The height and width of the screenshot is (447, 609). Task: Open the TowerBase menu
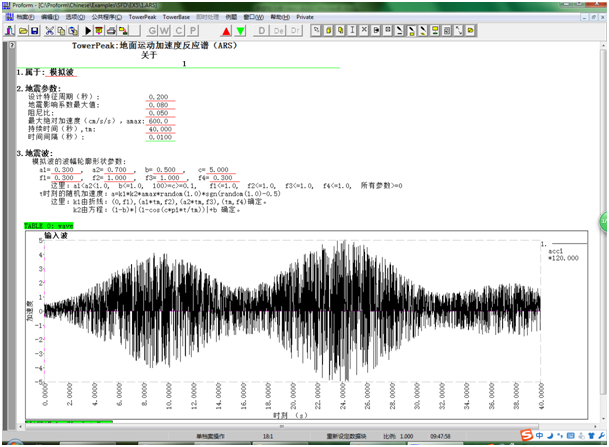click(176, 17)
